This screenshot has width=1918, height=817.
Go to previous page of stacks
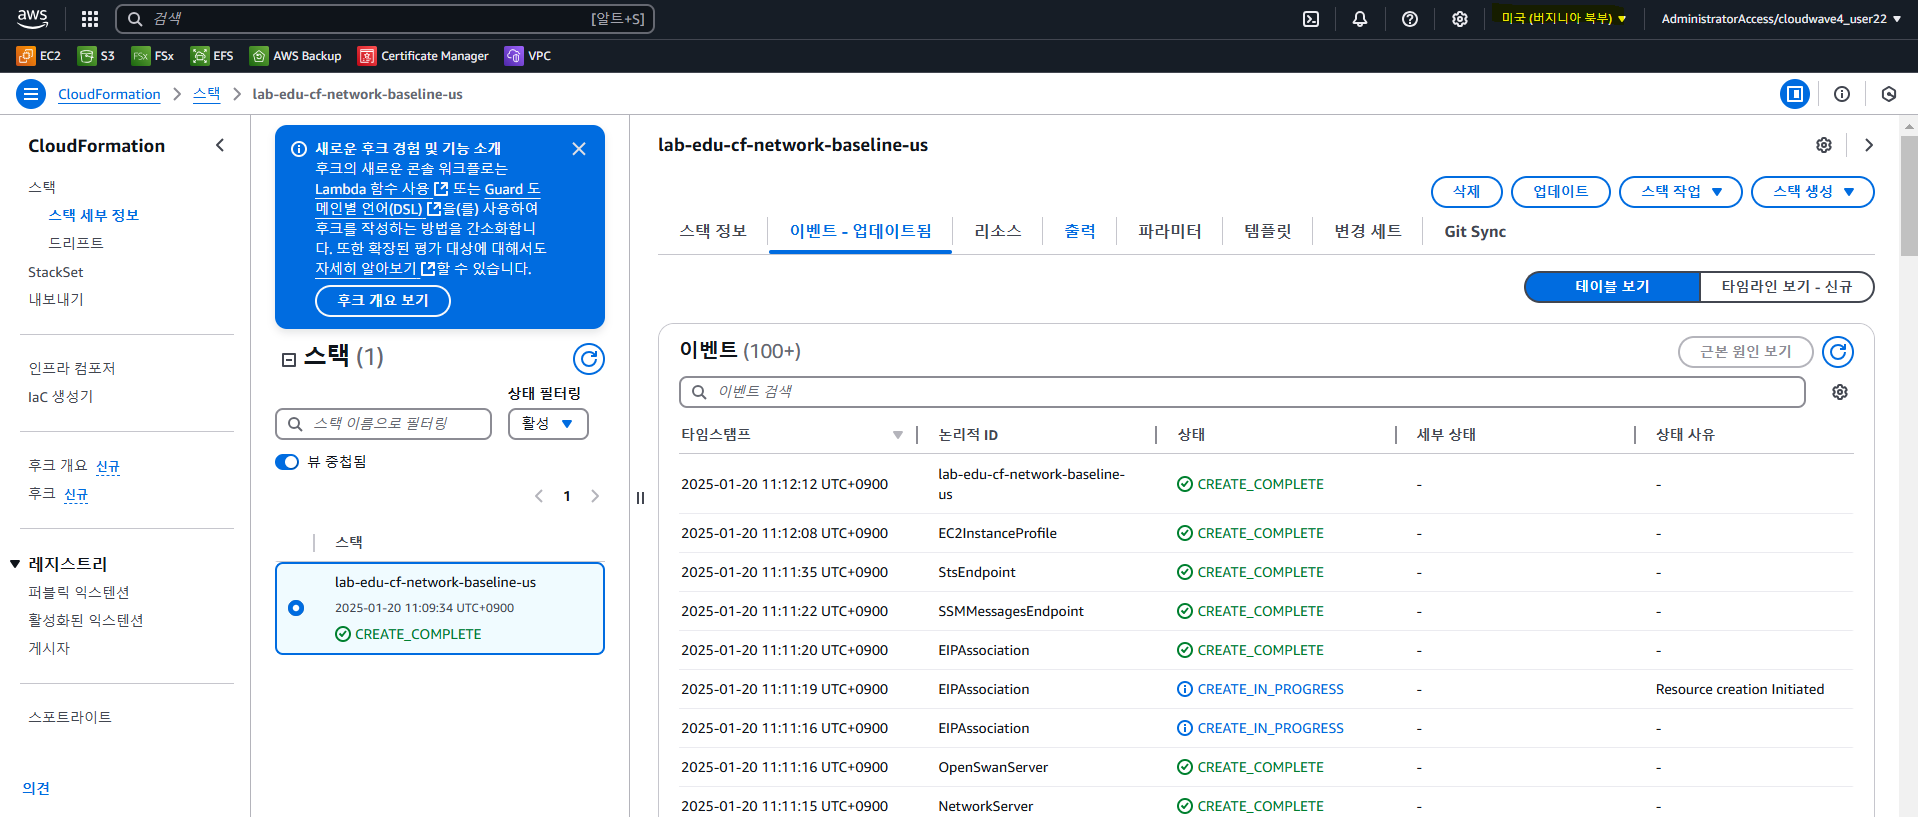coord(539,496)
